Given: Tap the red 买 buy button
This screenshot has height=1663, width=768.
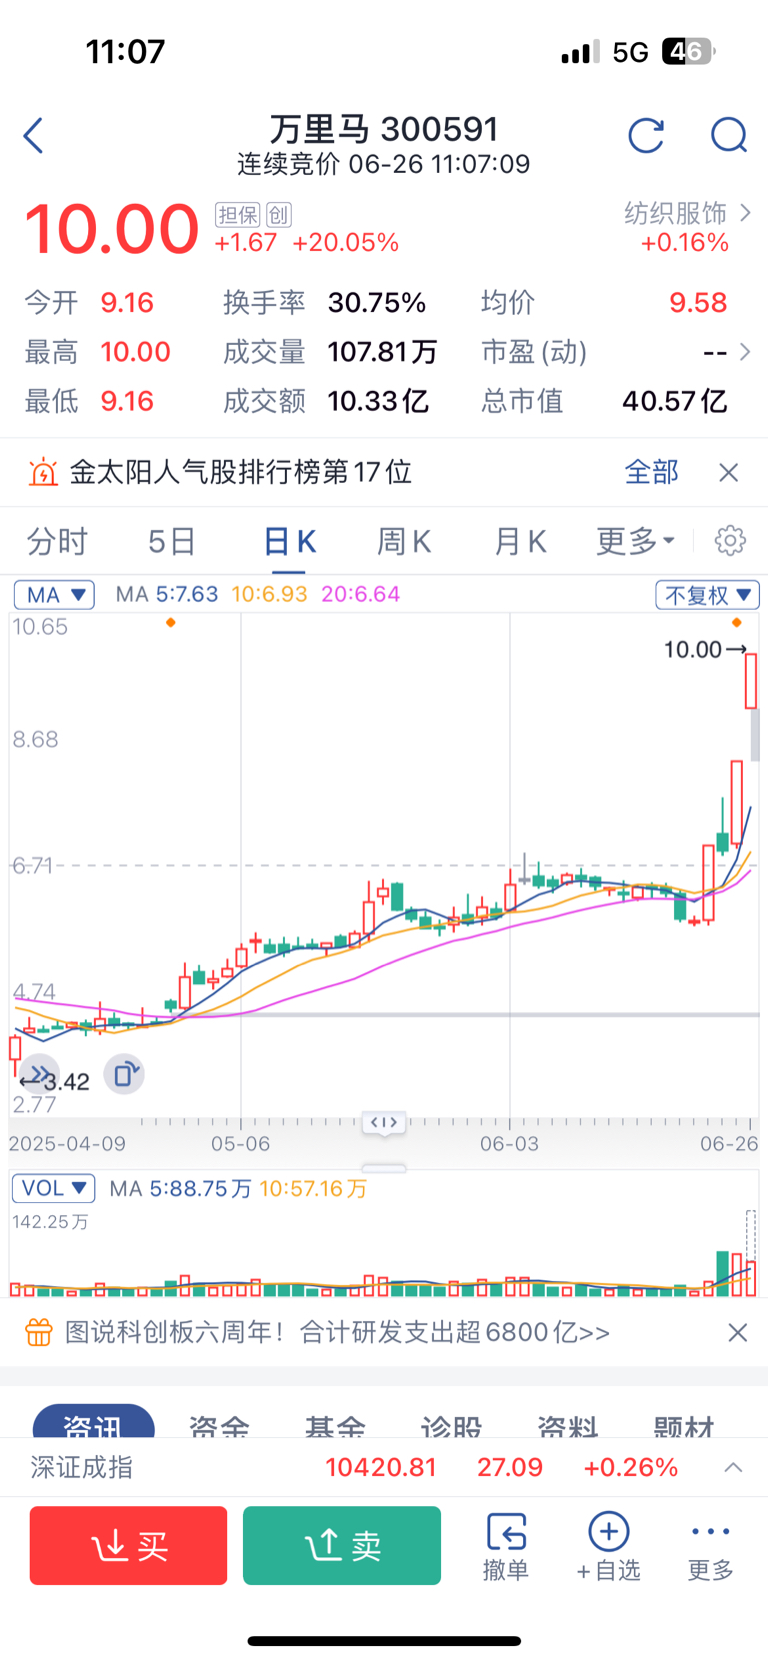Looking at the screenshot, I should coord(129,1546).
